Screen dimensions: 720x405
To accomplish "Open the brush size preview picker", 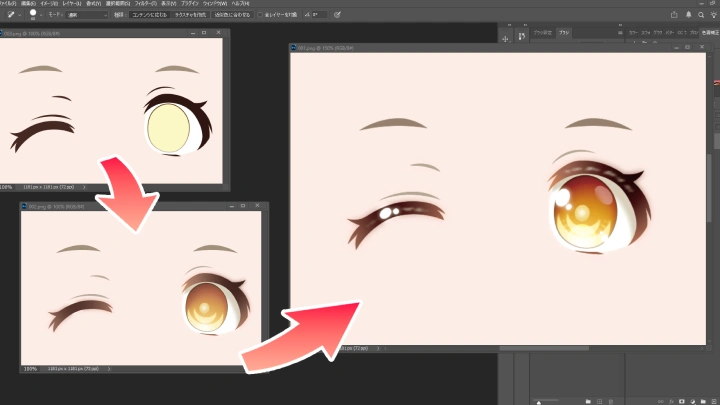I will 33,14.
